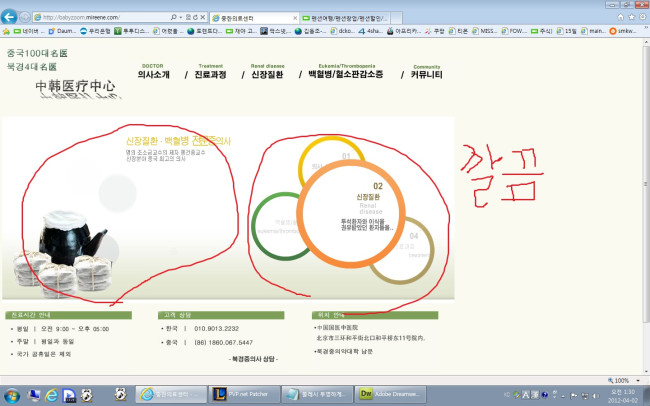Switch to the PVP.net Patcher taskbar window
The width and height of the screenshot is (650, 406).
pos(242,394)
